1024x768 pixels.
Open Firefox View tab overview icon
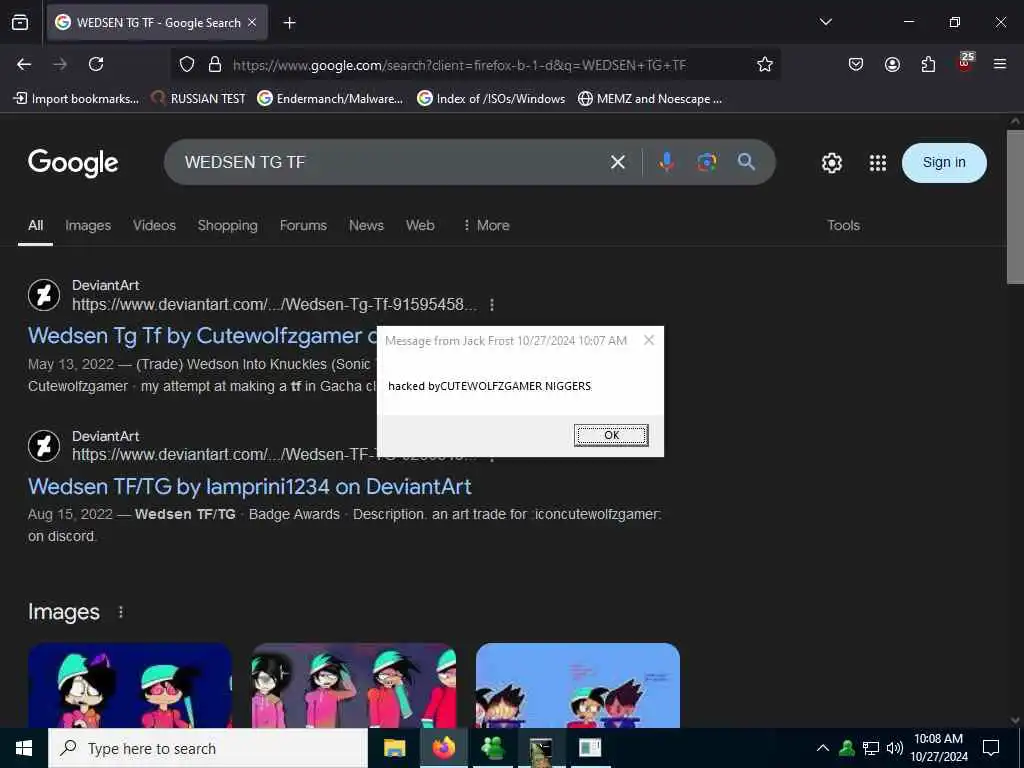click(20, 22)
